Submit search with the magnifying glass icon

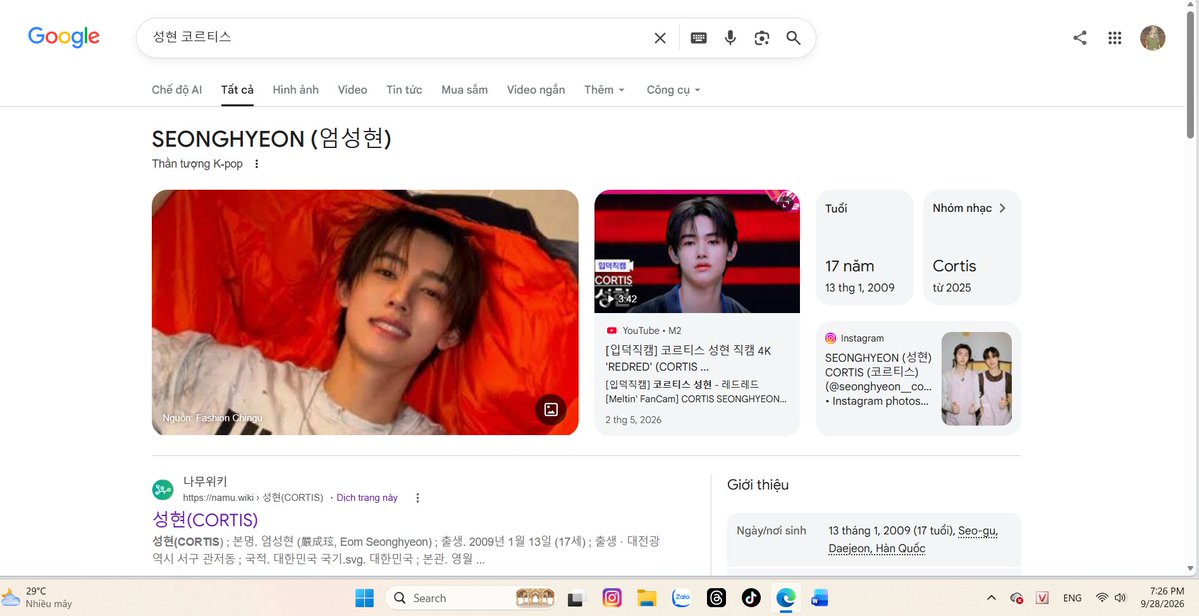point(794,38)
